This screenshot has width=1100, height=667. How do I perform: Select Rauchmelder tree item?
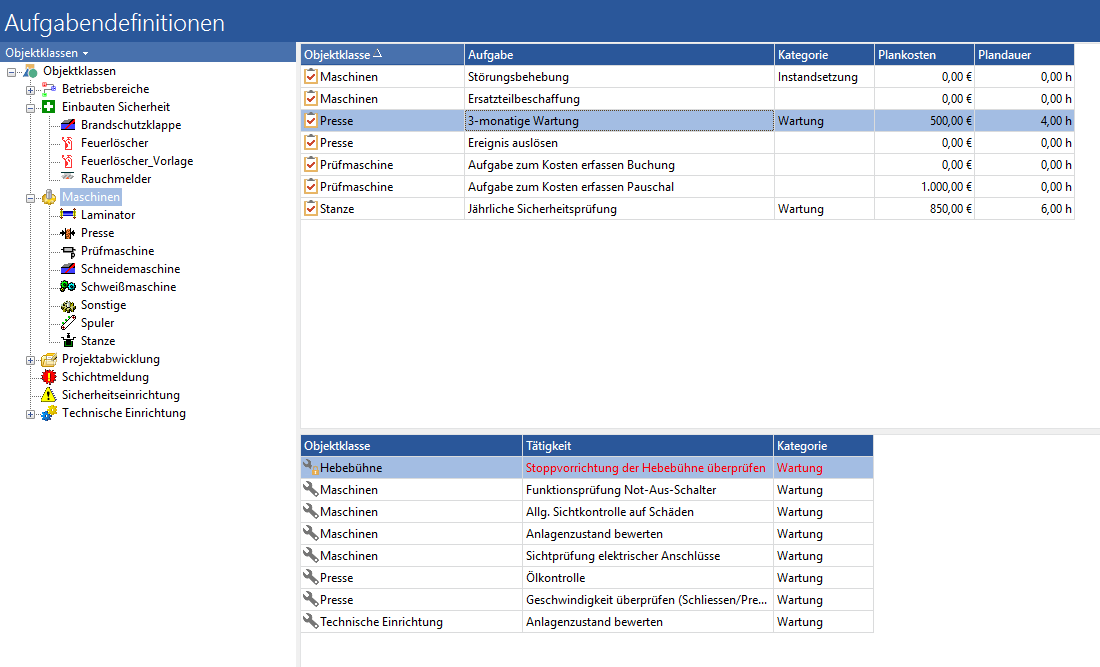116,179
